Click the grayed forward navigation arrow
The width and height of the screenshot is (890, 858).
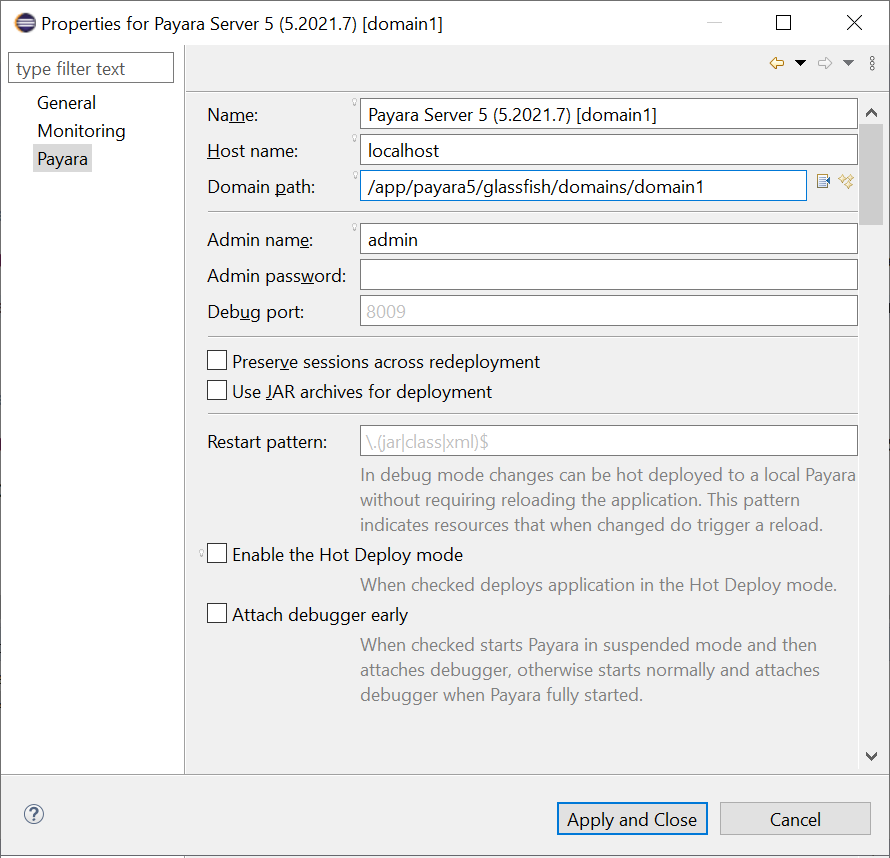point(825,63)
